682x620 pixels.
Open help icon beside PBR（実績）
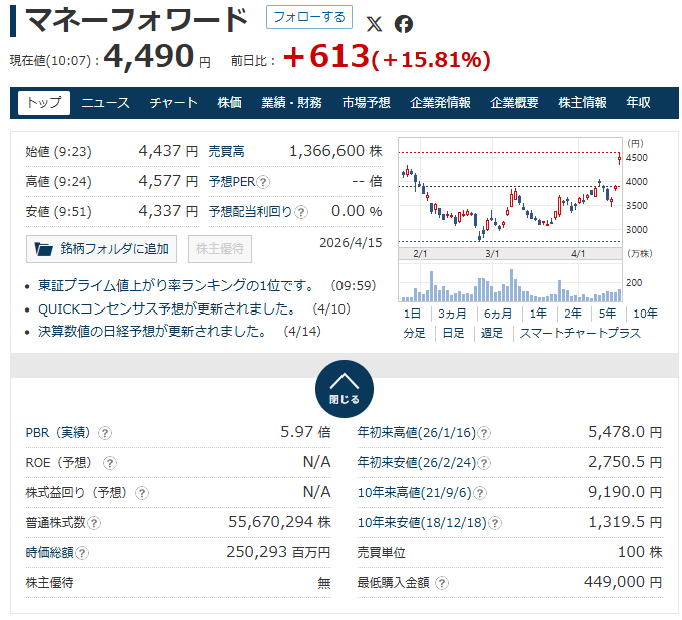[105, 433]
